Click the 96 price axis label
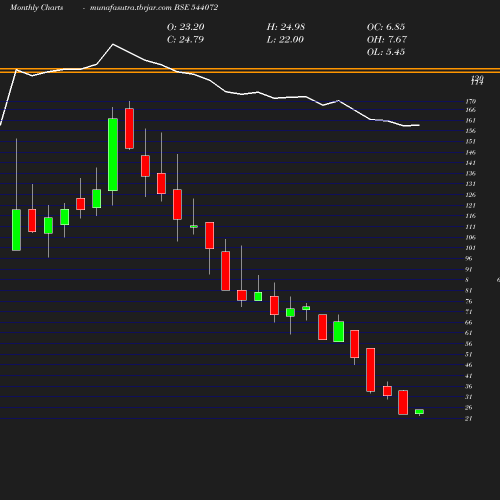Image resolution: width=500 pixels, height=500 pixels. [469, 258]
